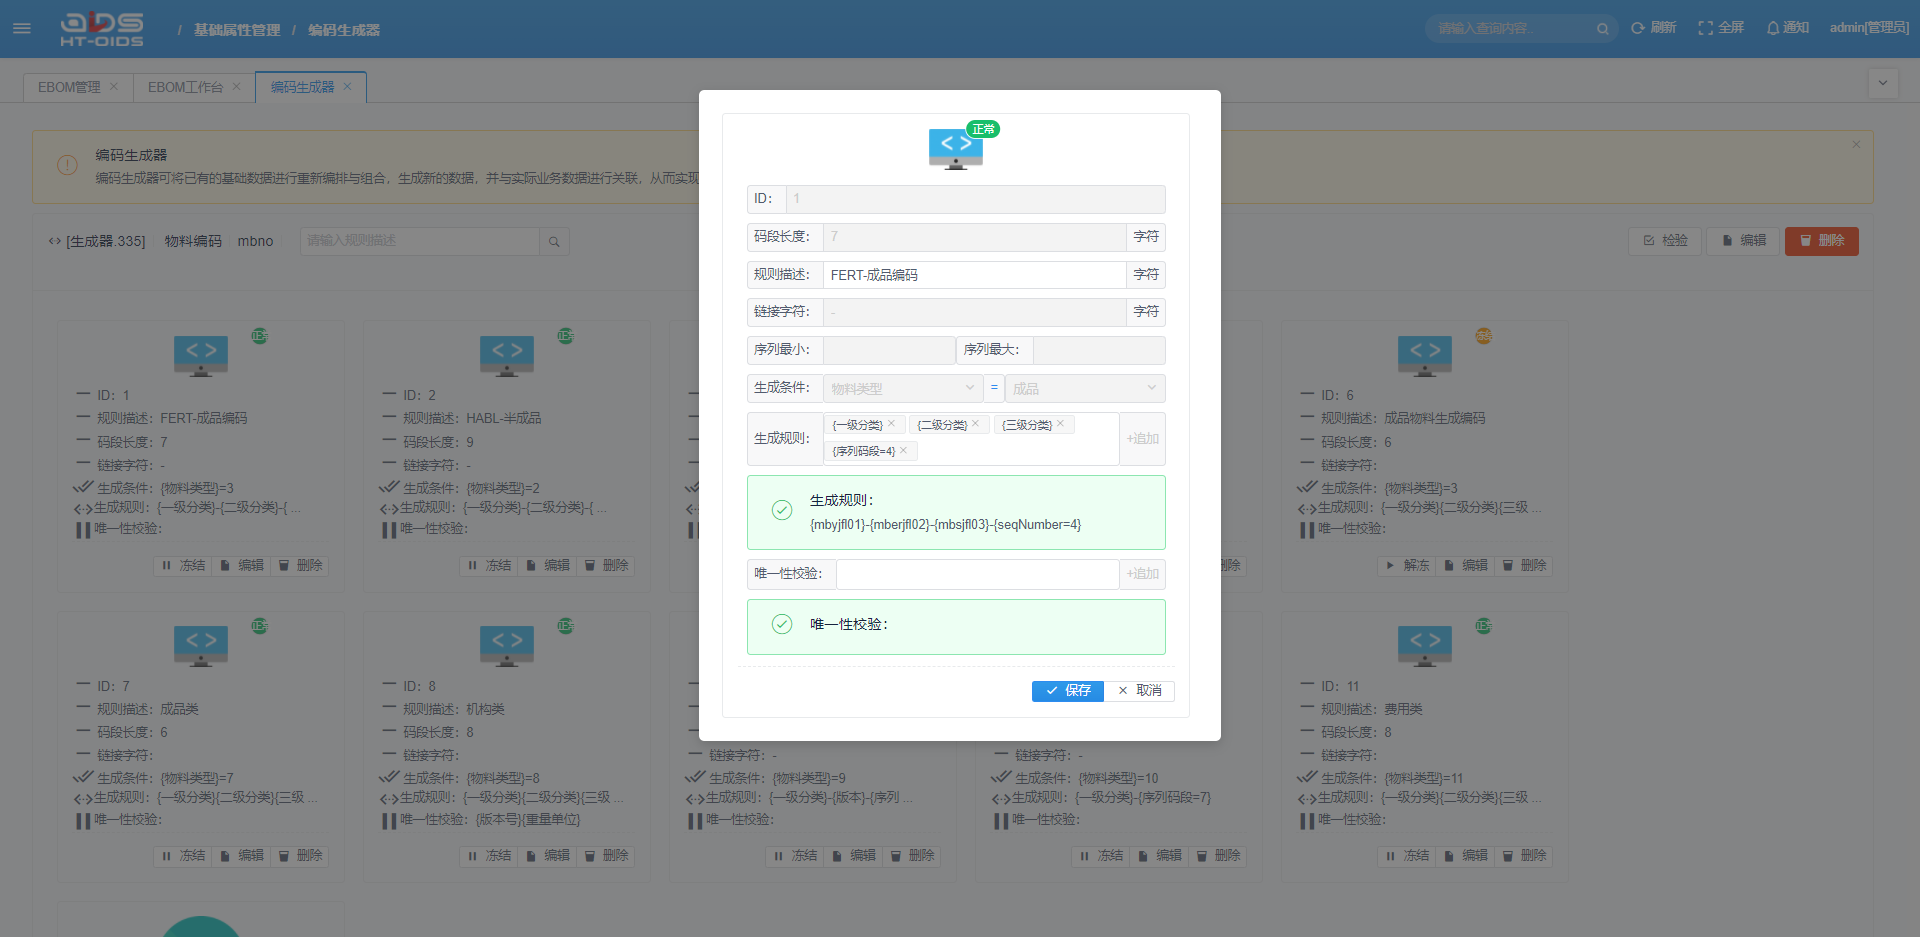Click the 取消 button

pos(1139,691)
